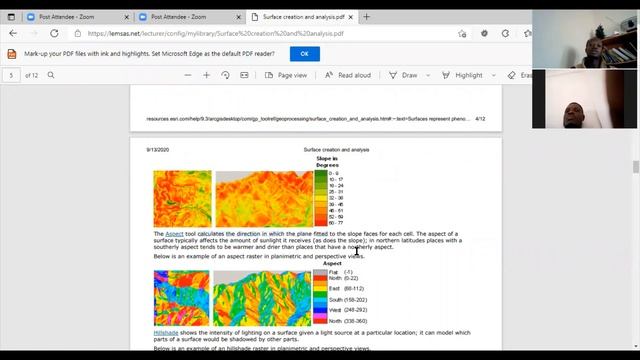Click the 'East (68-112)' legend label
This screenshot has width=640, height=360.
(346, 289)
